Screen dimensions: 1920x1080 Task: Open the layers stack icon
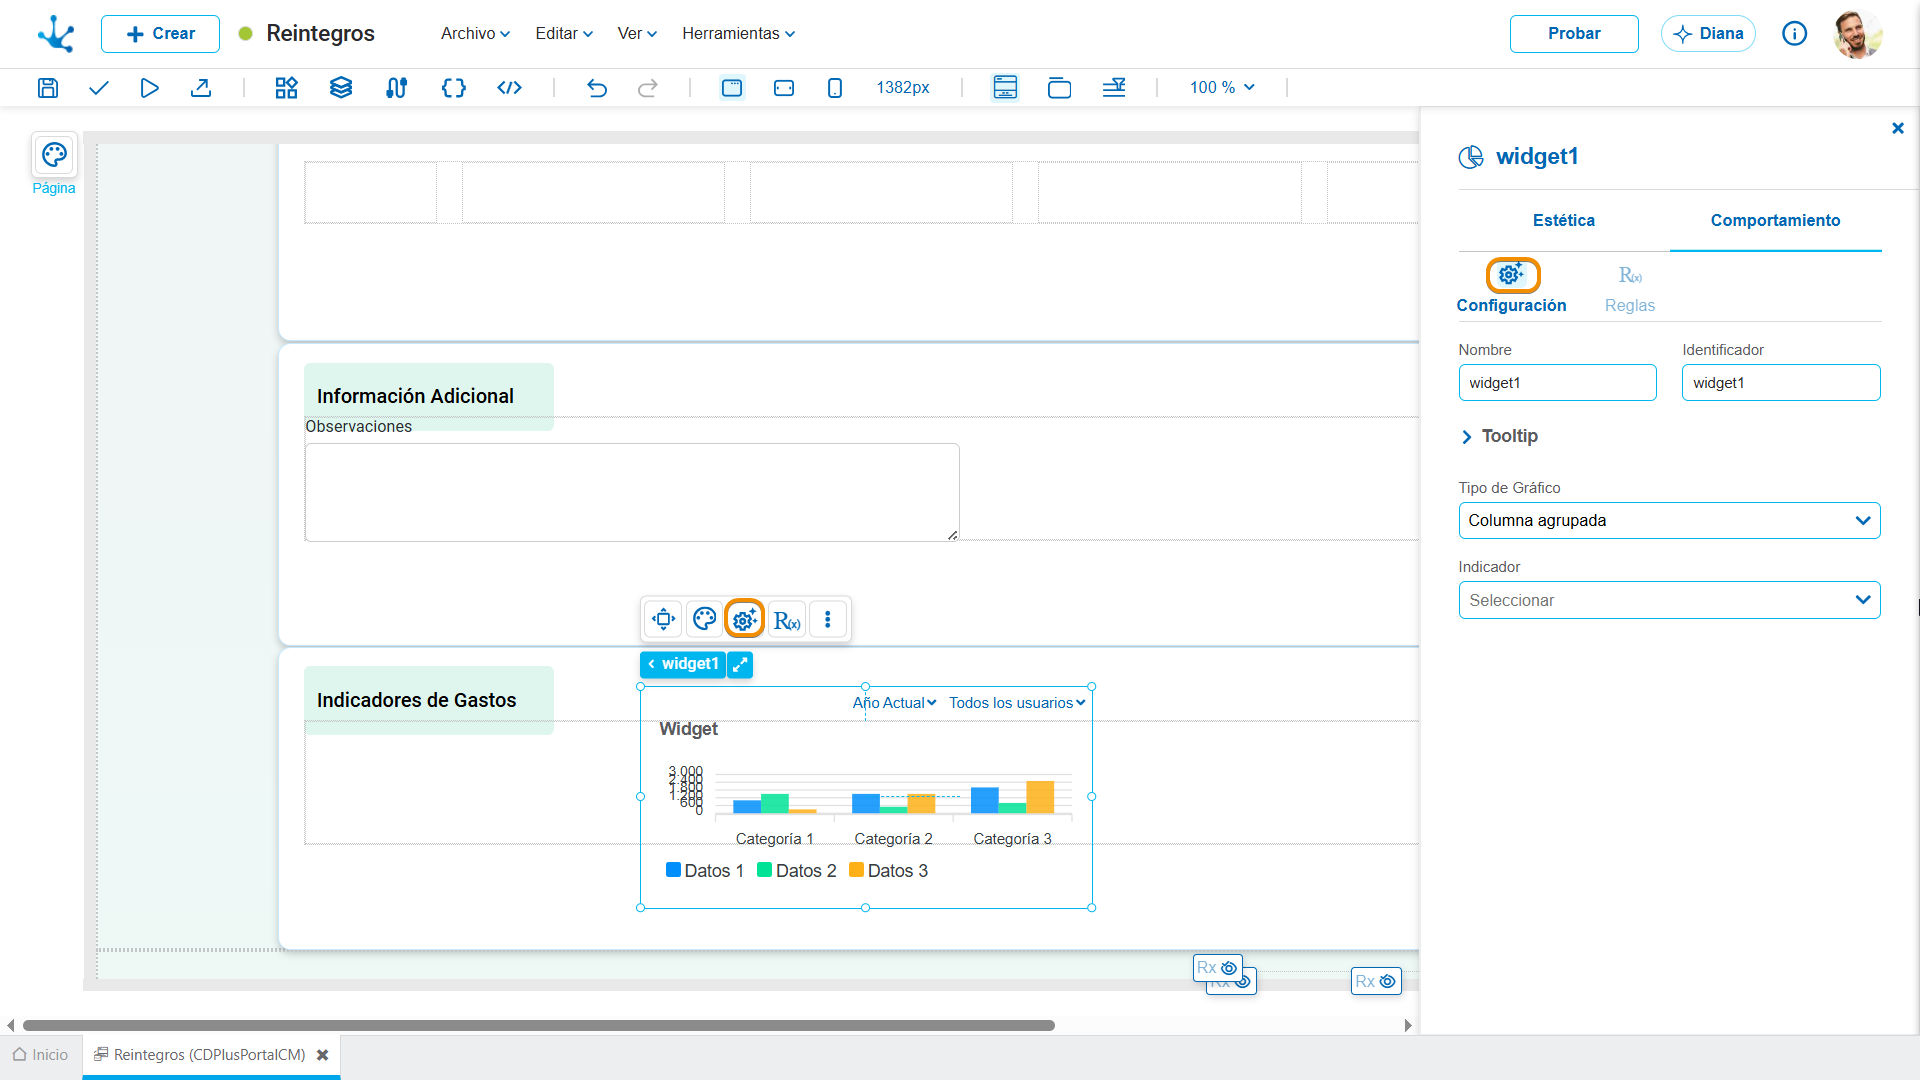coord(341,88)
